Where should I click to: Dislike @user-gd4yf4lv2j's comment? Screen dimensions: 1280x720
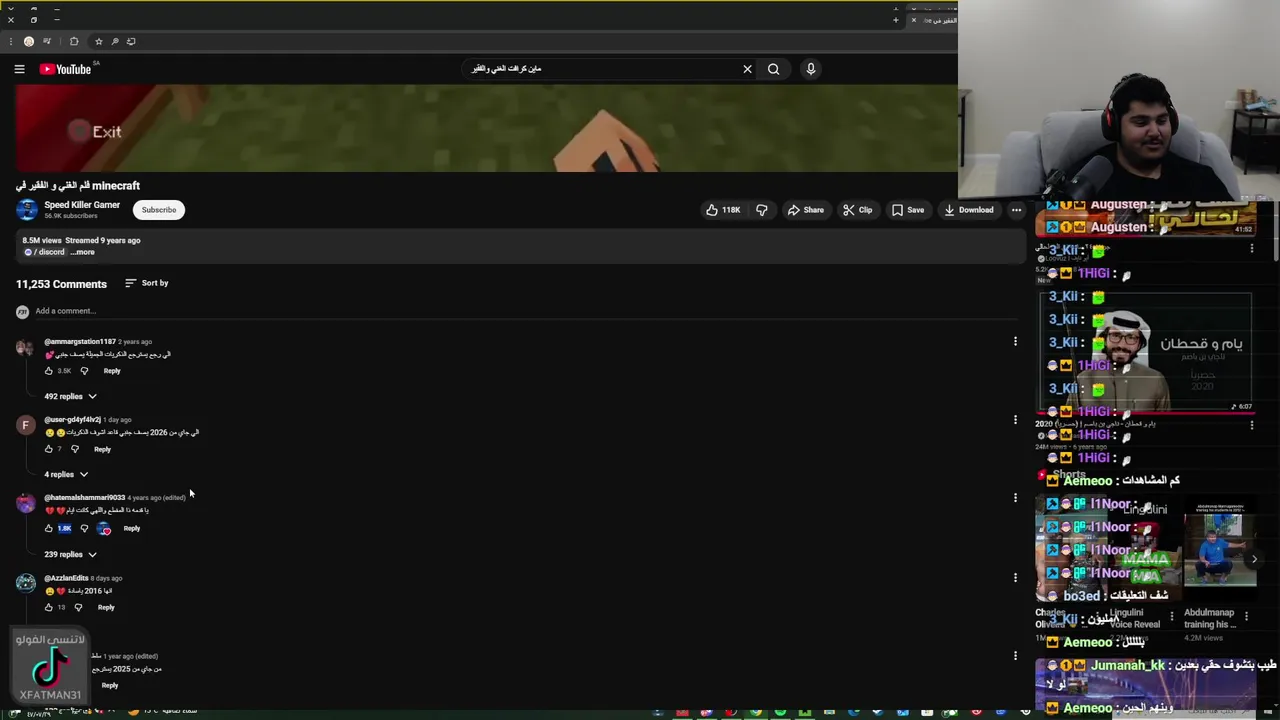click(75, 449)
